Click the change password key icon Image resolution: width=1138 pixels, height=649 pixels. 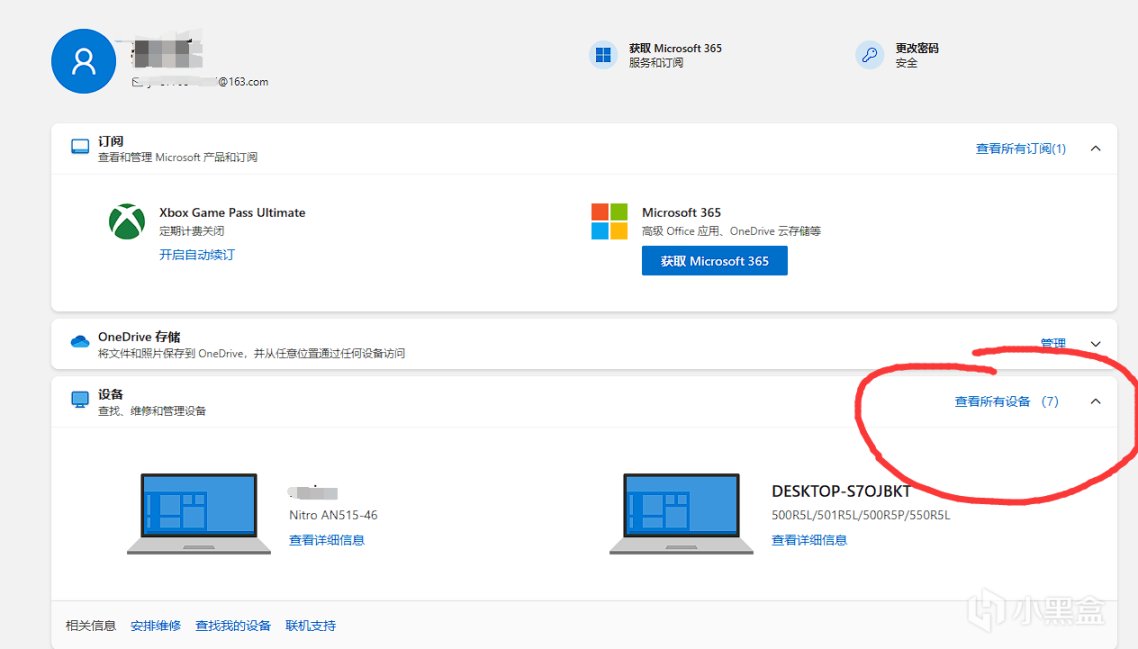pos(869,55)
